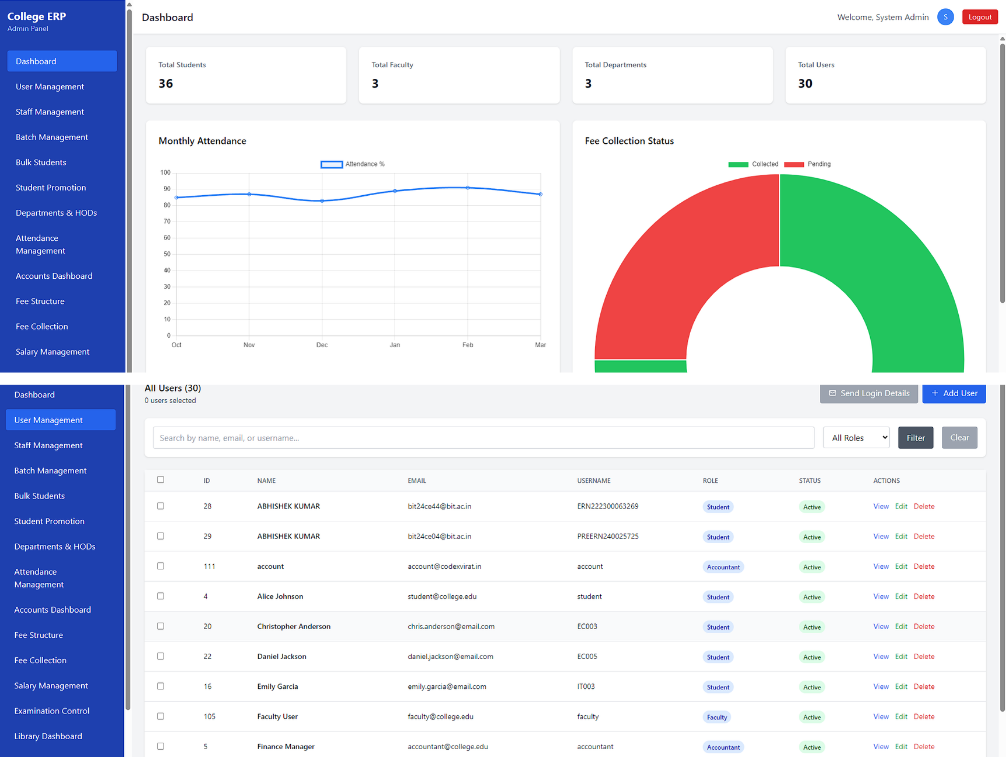Go to Library Dashboard in the sidebar
The height and width of the screenshot is (758, 1007).
(48, 736)
